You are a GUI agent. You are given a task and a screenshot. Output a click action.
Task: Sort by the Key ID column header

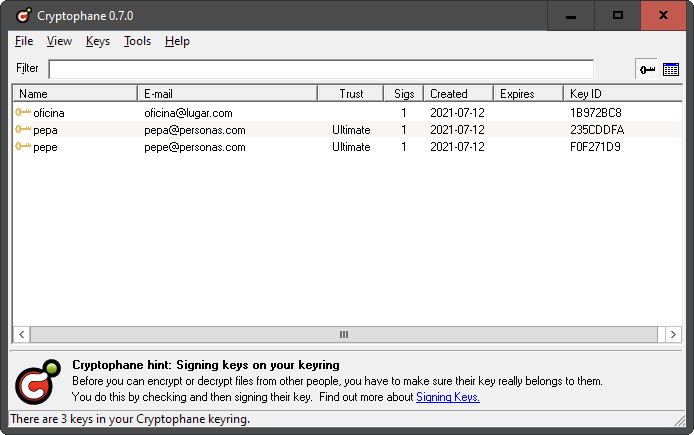pyautogui.click(x=623, y=94)
